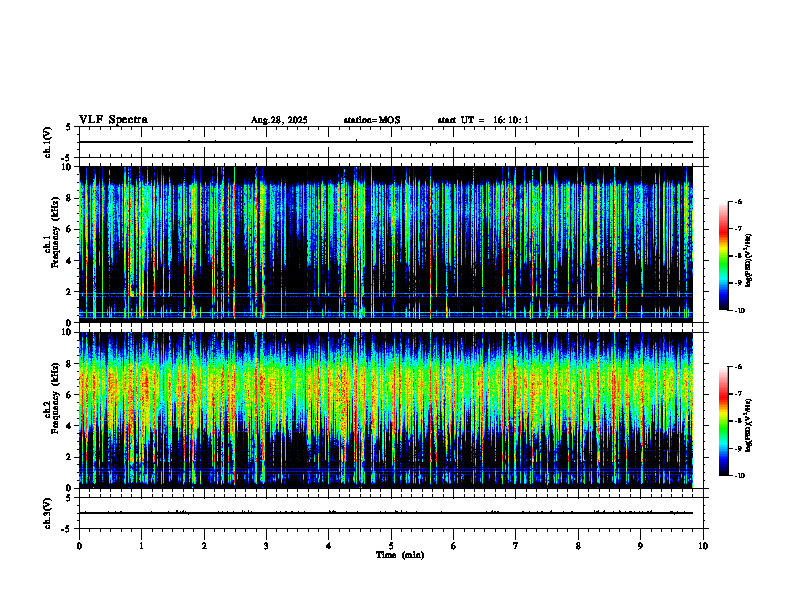Click the "ch.1(V)" waveform axis label

pos(48,142)
